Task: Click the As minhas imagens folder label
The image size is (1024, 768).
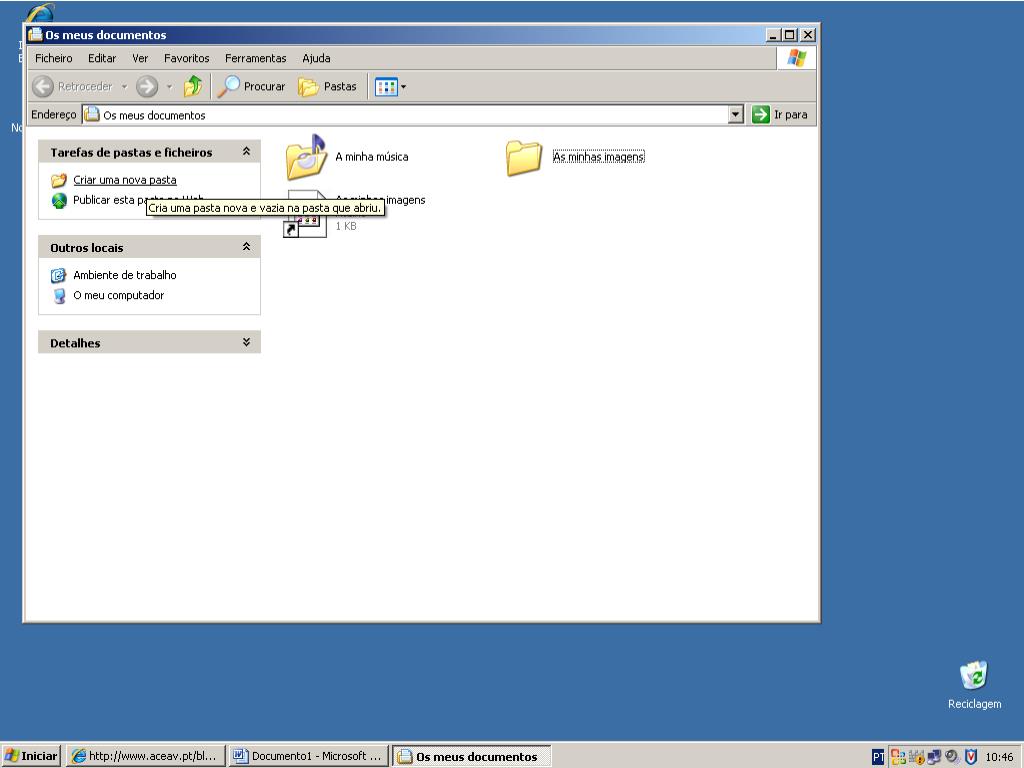Action: 598,157
